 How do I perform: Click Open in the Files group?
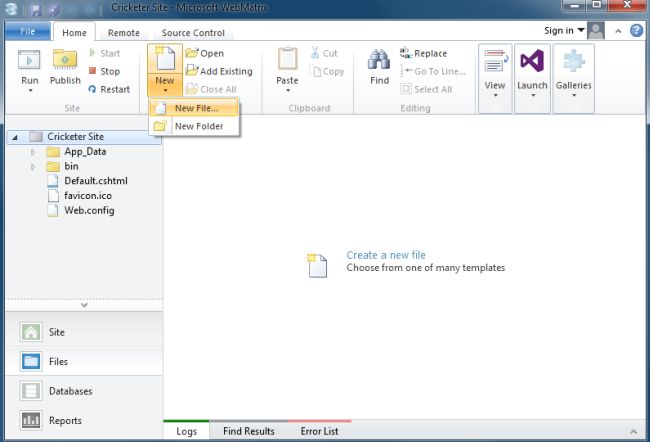click(x=205, y=53)
